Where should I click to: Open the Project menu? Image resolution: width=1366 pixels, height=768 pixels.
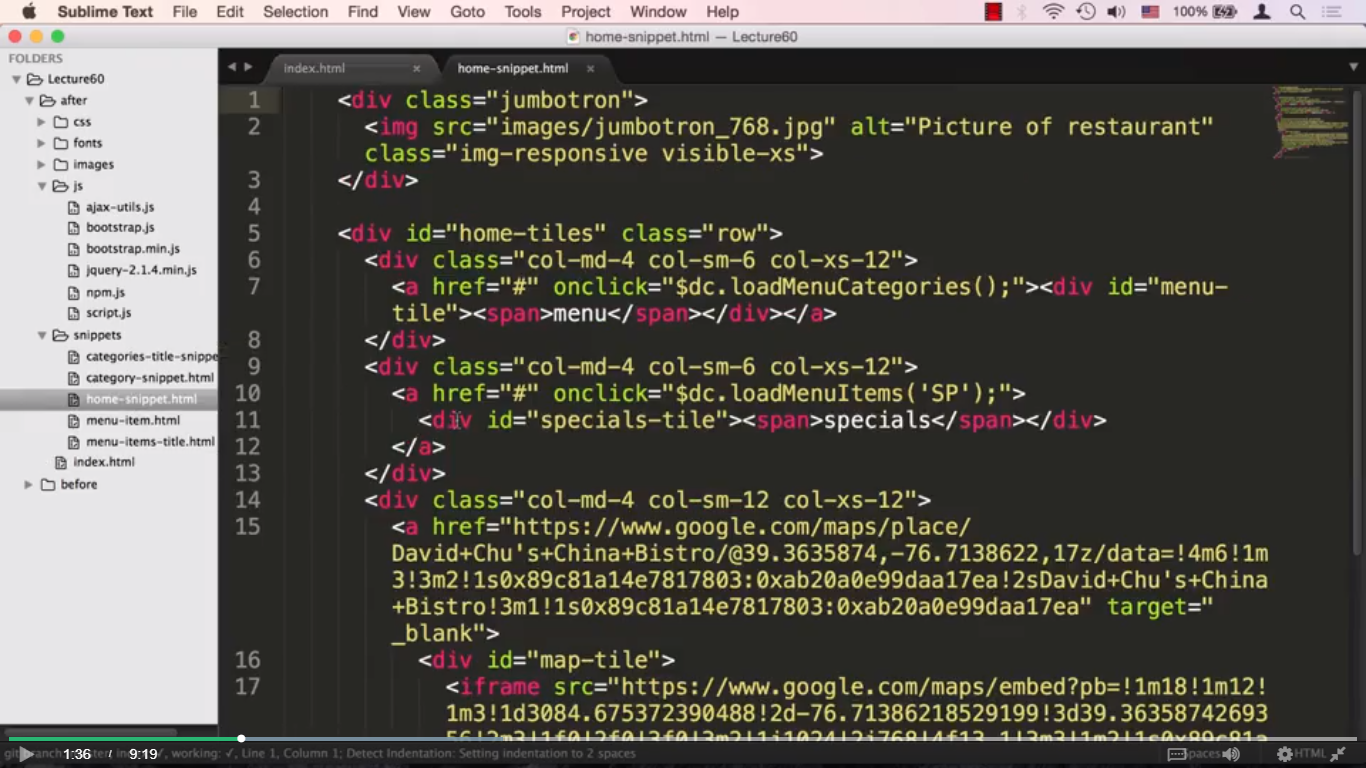click(586, 12)
